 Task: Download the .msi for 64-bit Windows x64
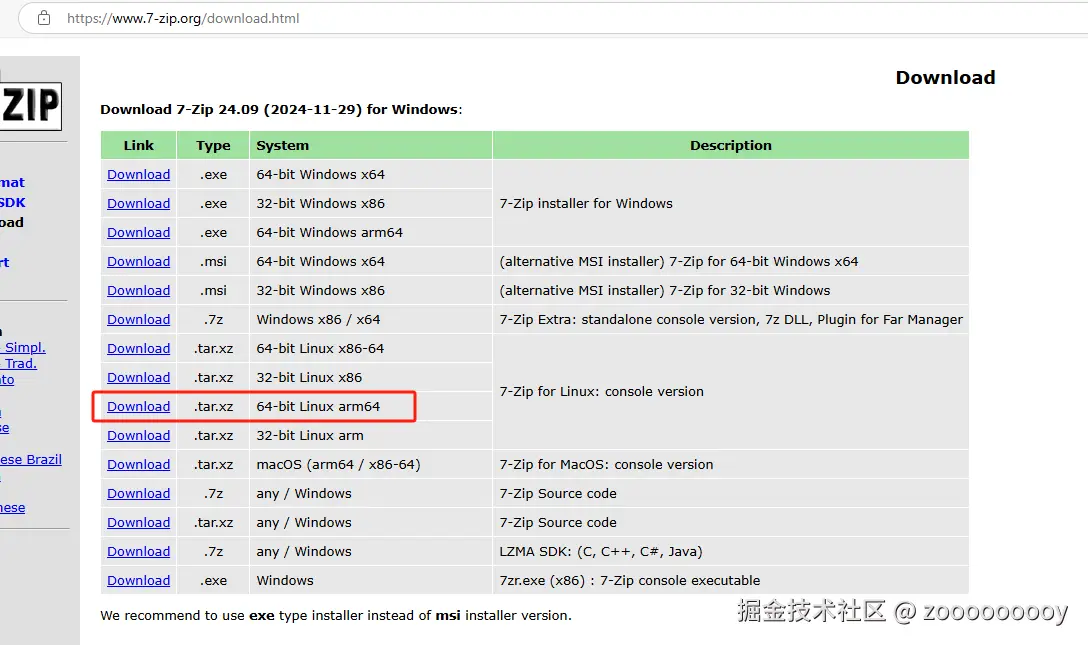pos(139,262)
